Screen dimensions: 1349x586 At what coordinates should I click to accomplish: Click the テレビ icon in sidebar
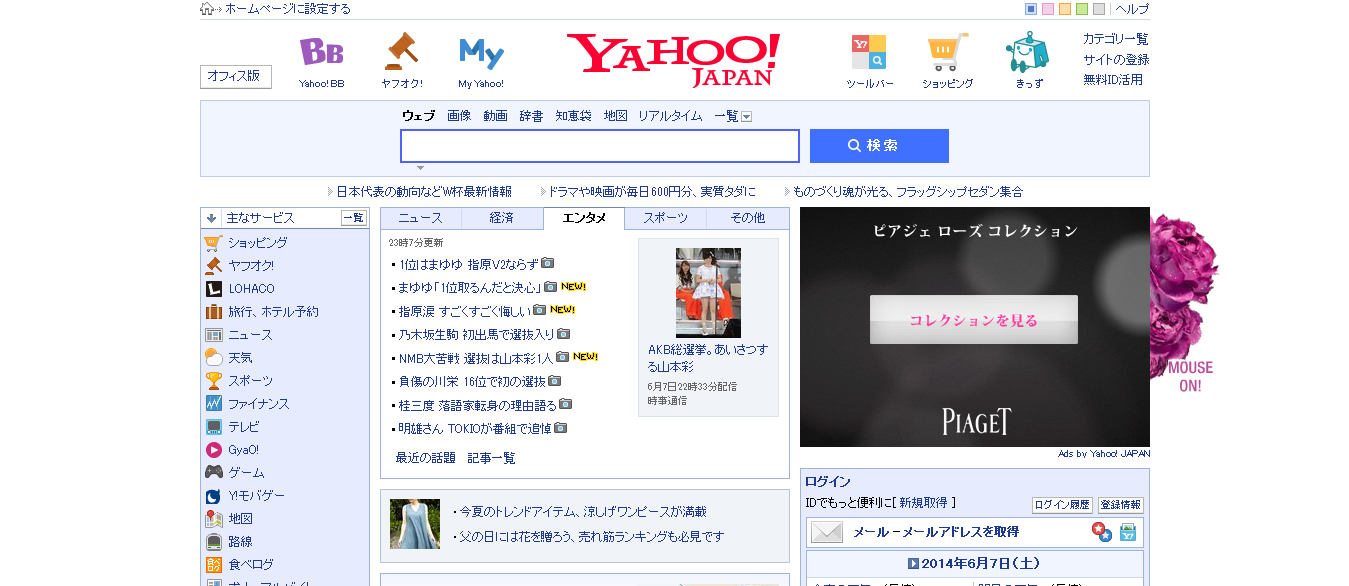[213, 427]
